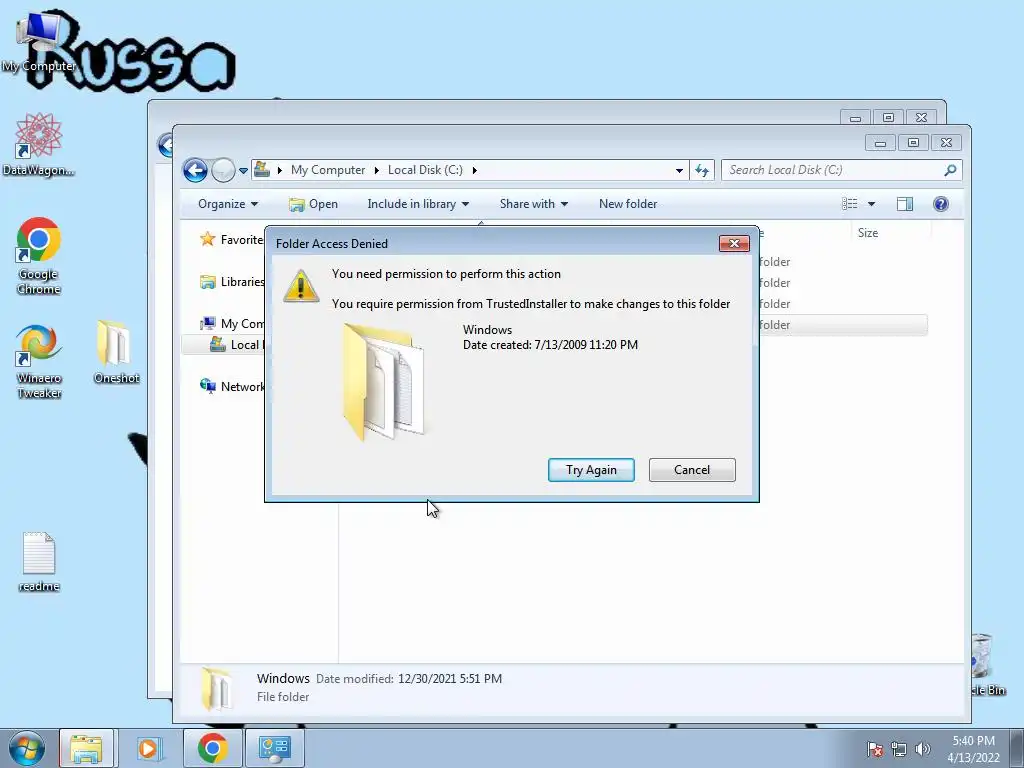The image size is (1024, 768).
Task: Click the highlighted File folder row
Action: click(842, 325)
